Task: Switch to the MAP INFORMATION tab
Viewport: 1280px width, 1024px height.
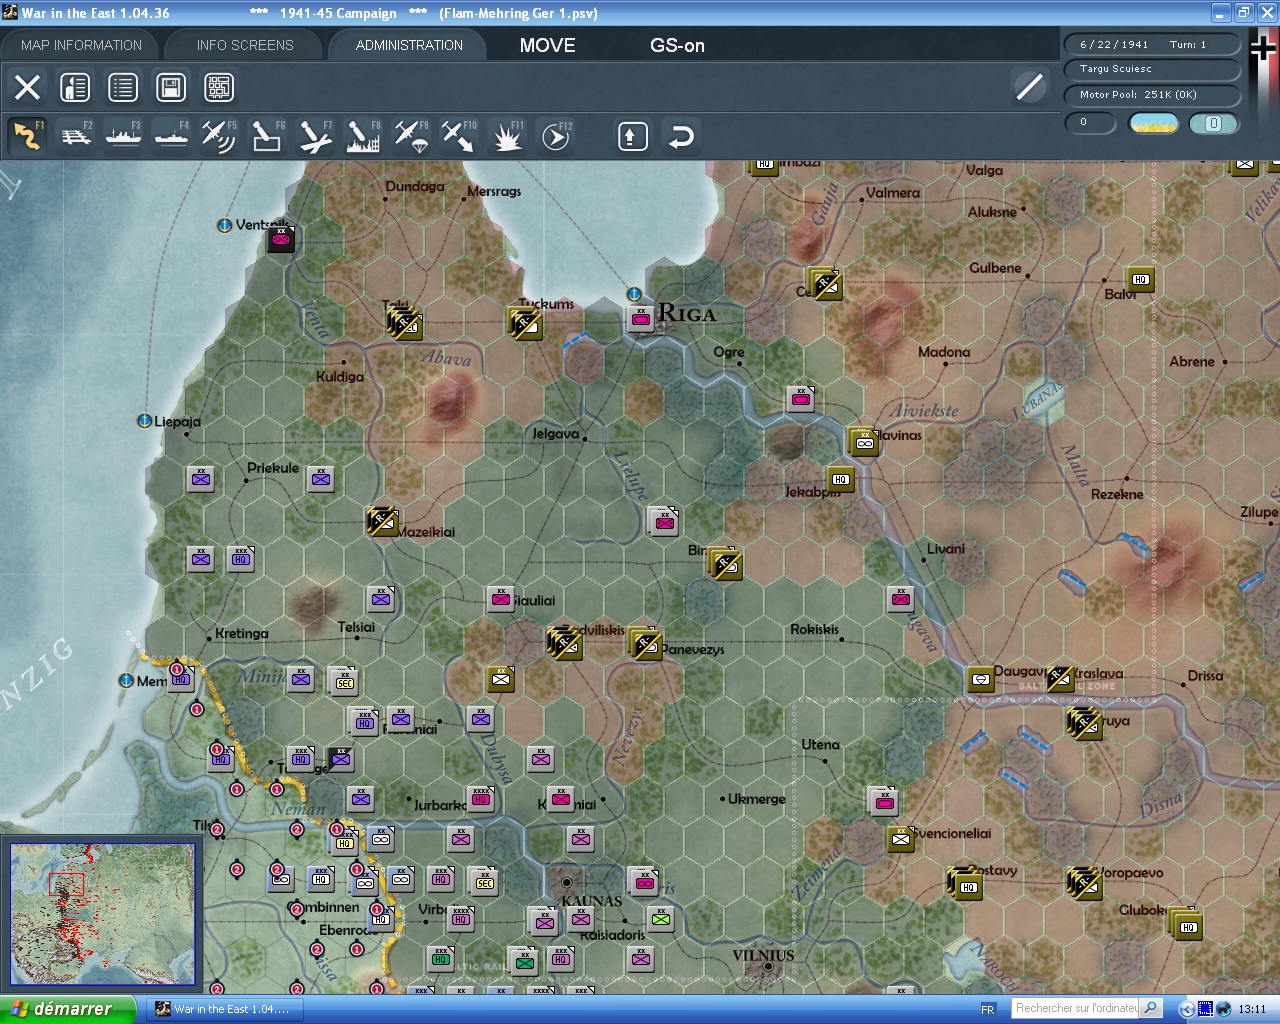Action: (81, 45)
